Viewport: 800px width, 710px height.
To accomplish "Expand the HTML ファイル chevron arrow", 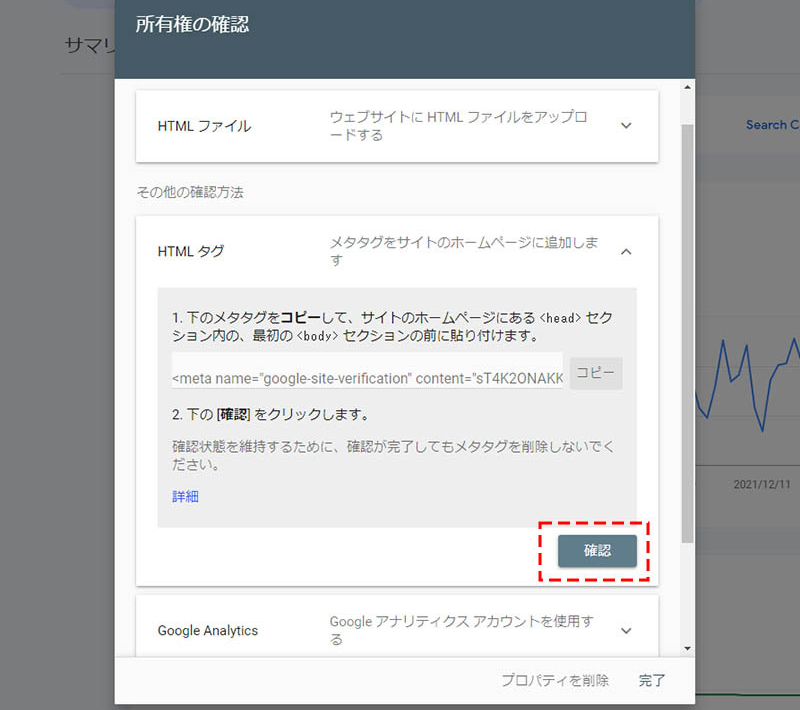I will point(626,126).
